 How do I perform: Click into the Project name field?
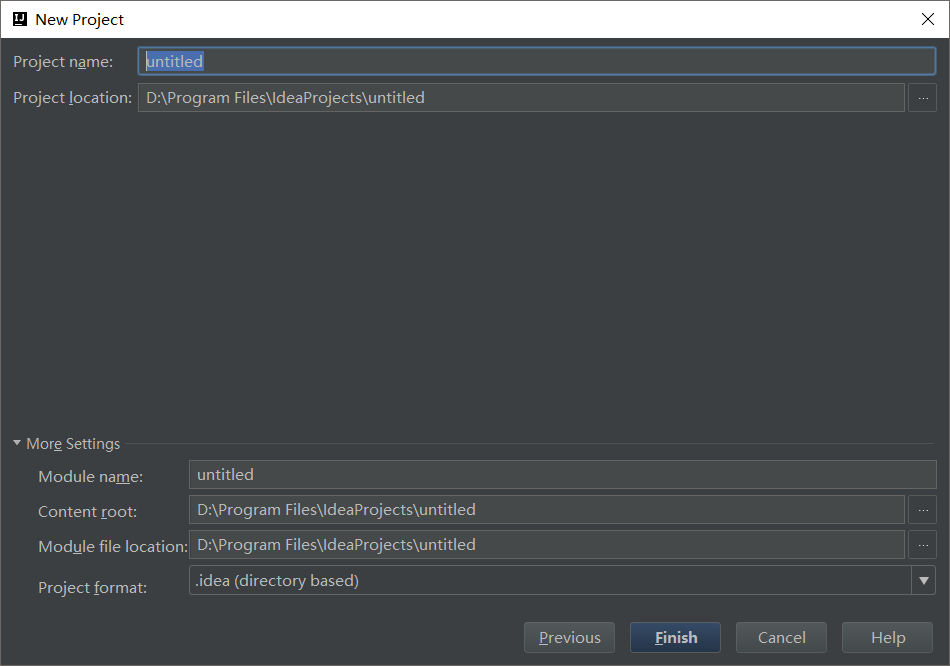(536, 62)
